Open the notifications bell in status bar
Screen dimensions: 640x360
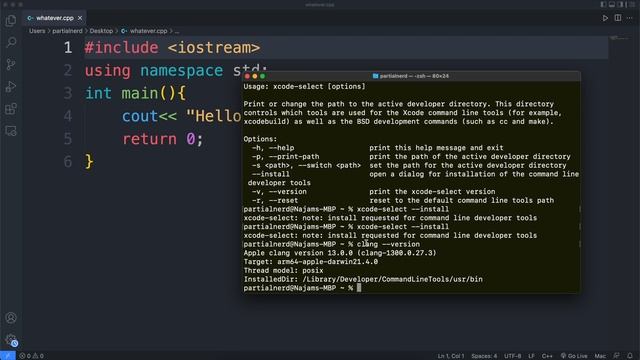click(630, 356)
